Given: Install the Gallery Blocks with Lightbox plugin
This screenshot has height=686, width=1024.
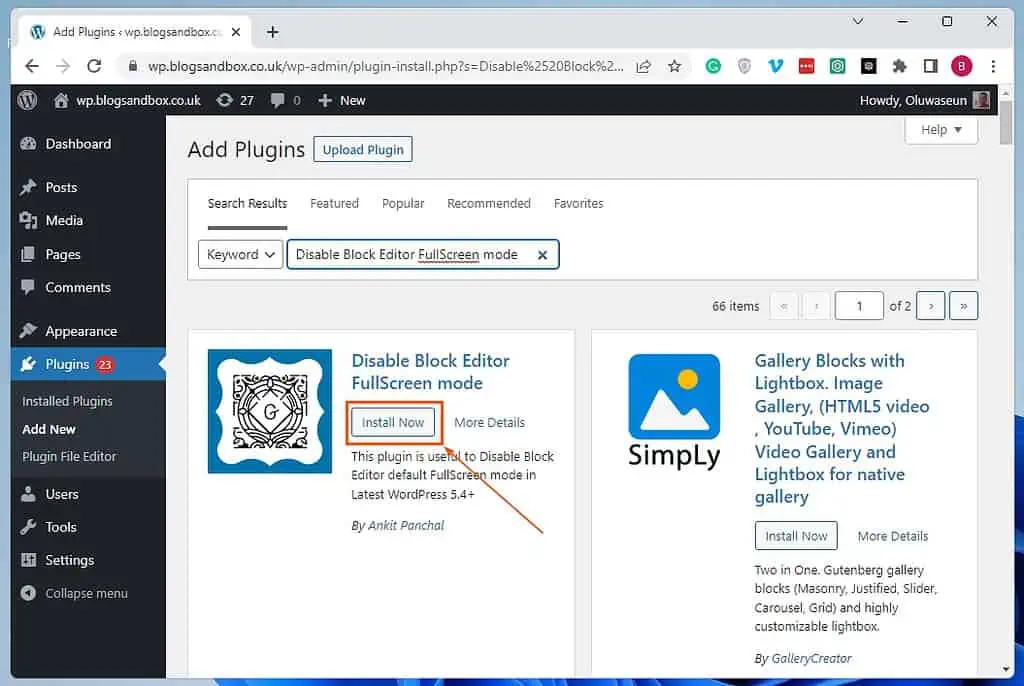Looking at the screenshot, I should pyautogui.click(x=796, y=536).
